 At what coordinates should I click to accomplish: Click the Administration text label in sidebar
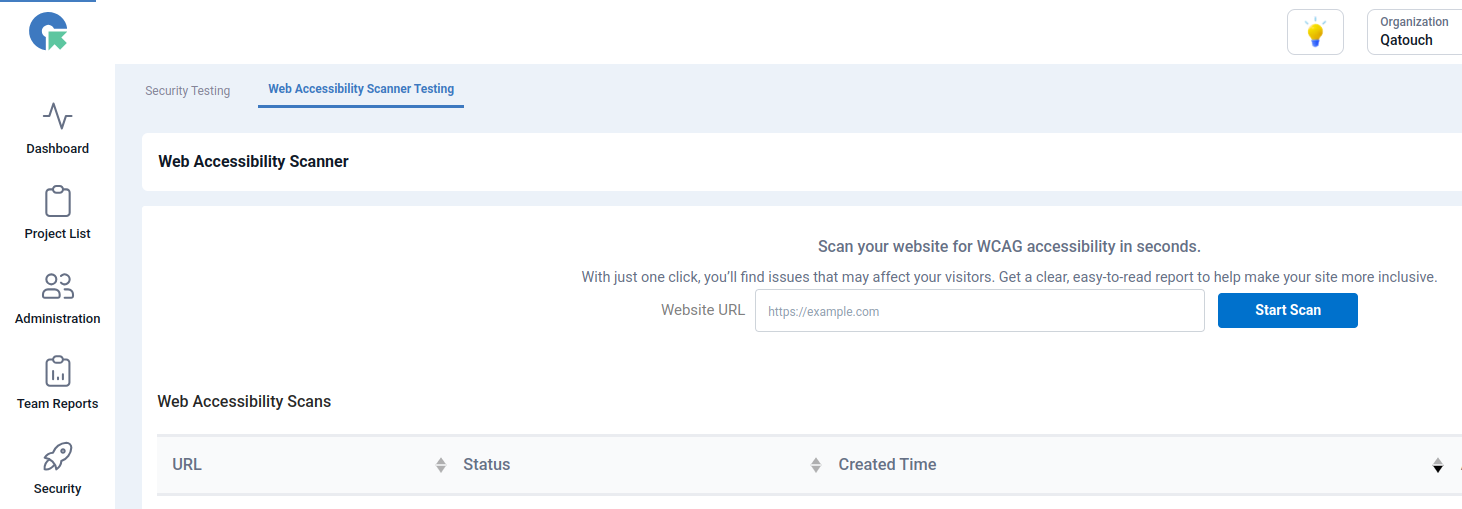57,319
